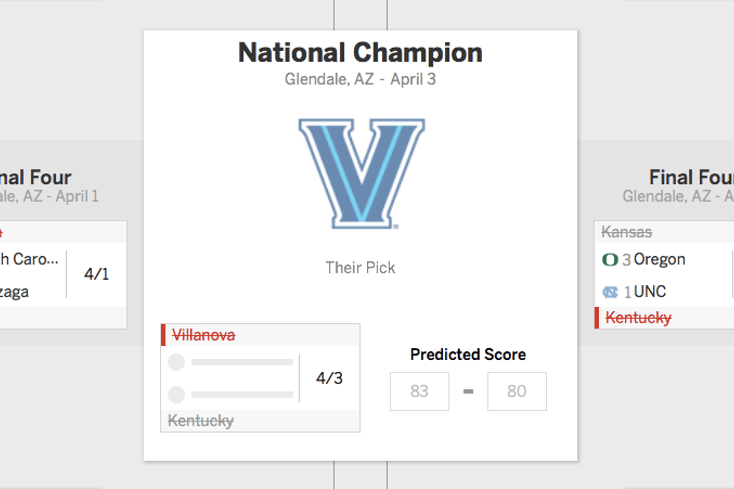This screenshot has height=489, width=734.
Task: Click the National Champion heading
Action: [360, 52]
